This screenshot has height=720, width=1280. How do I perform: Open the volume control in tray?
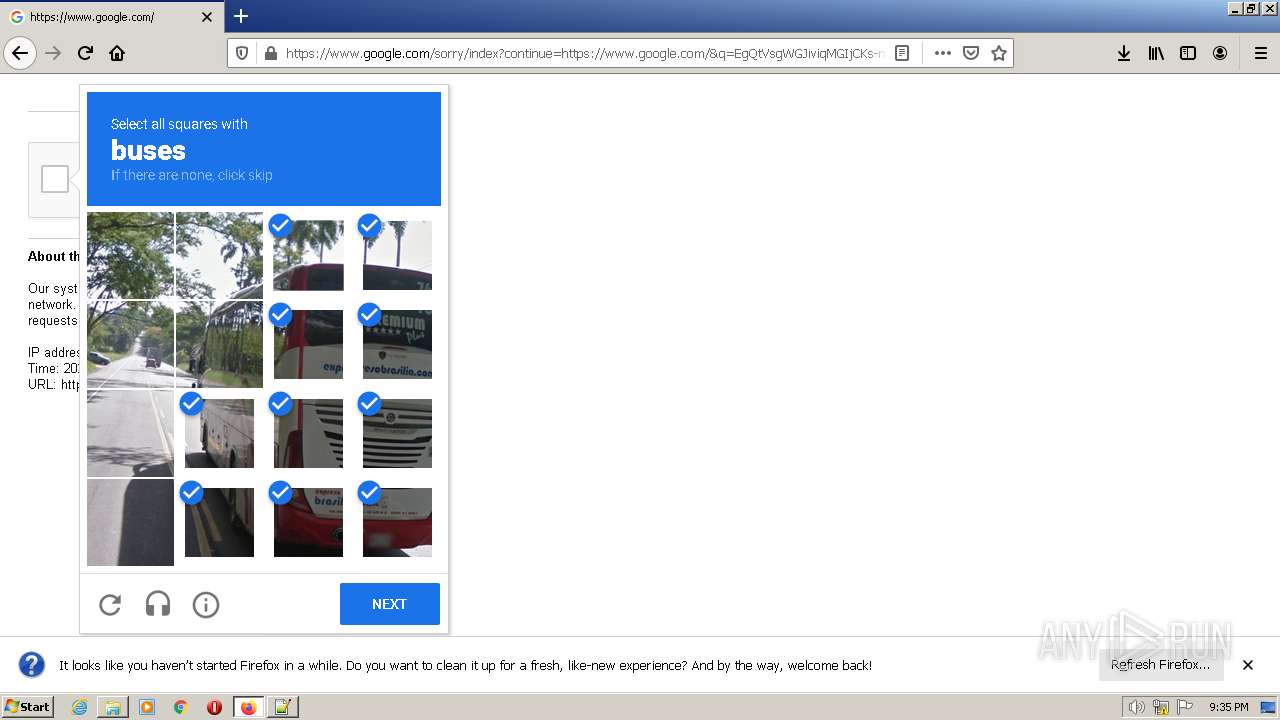point(1136,707)
